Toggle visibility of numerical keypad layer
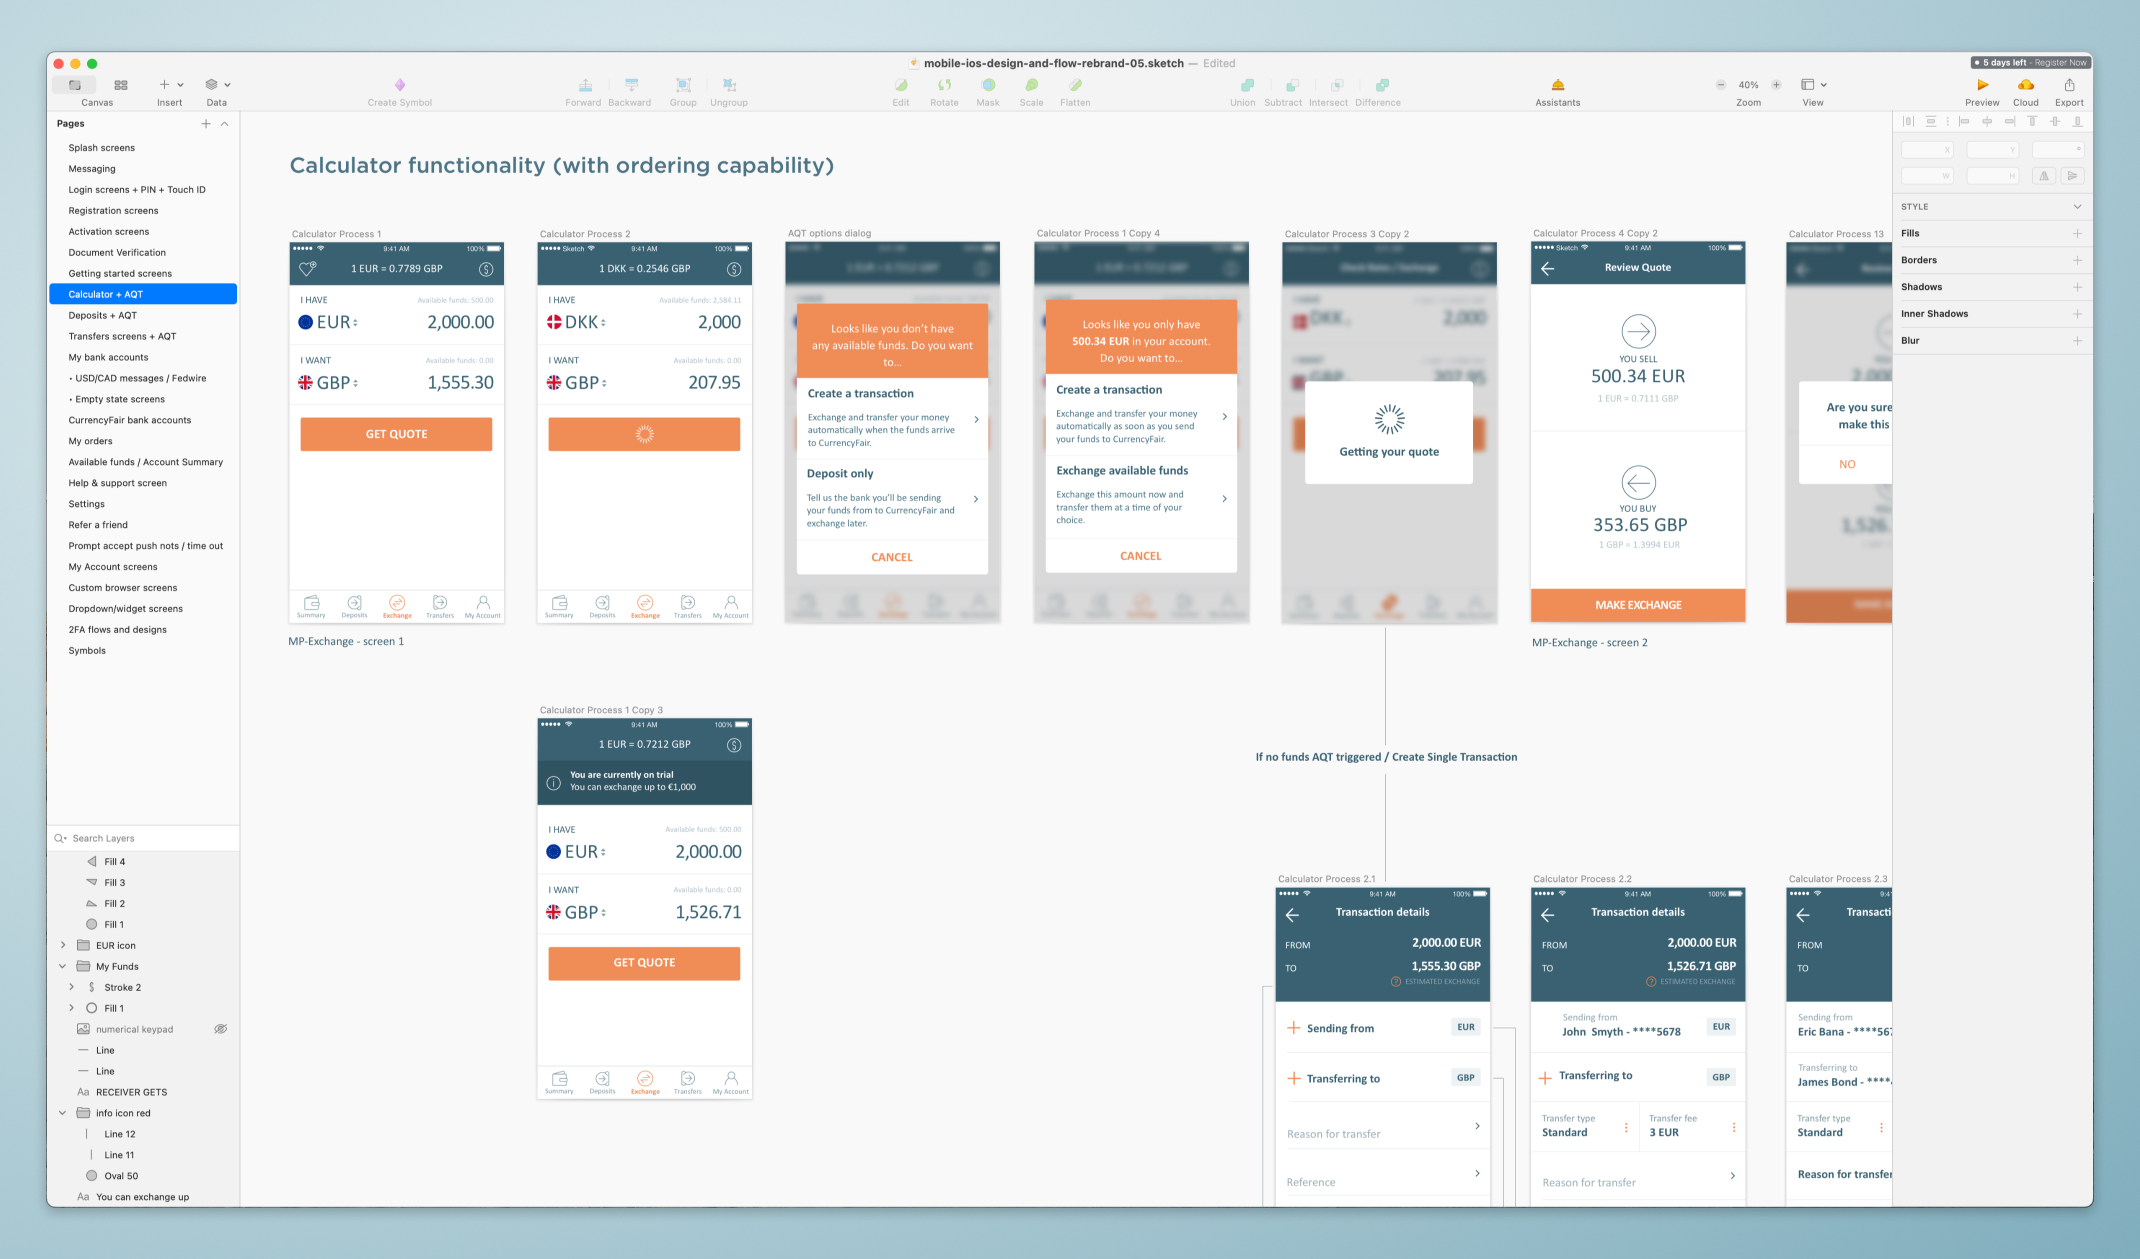The width and height of the screenshot is (2140, 1259). 220,1030
